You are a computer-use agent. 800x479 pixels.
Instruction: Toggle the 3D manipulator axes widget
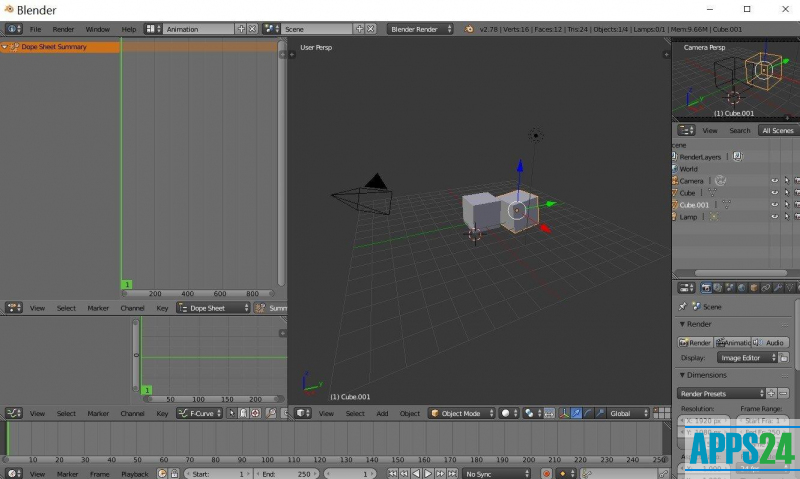[x=564, y=413]
